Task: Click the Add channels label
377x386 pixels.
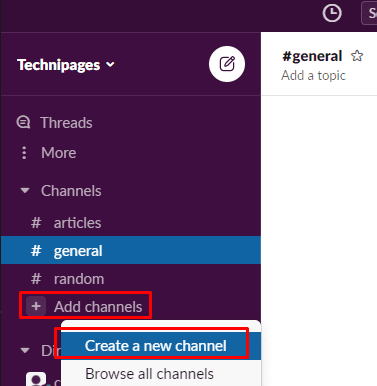Action: click(98, 307)
